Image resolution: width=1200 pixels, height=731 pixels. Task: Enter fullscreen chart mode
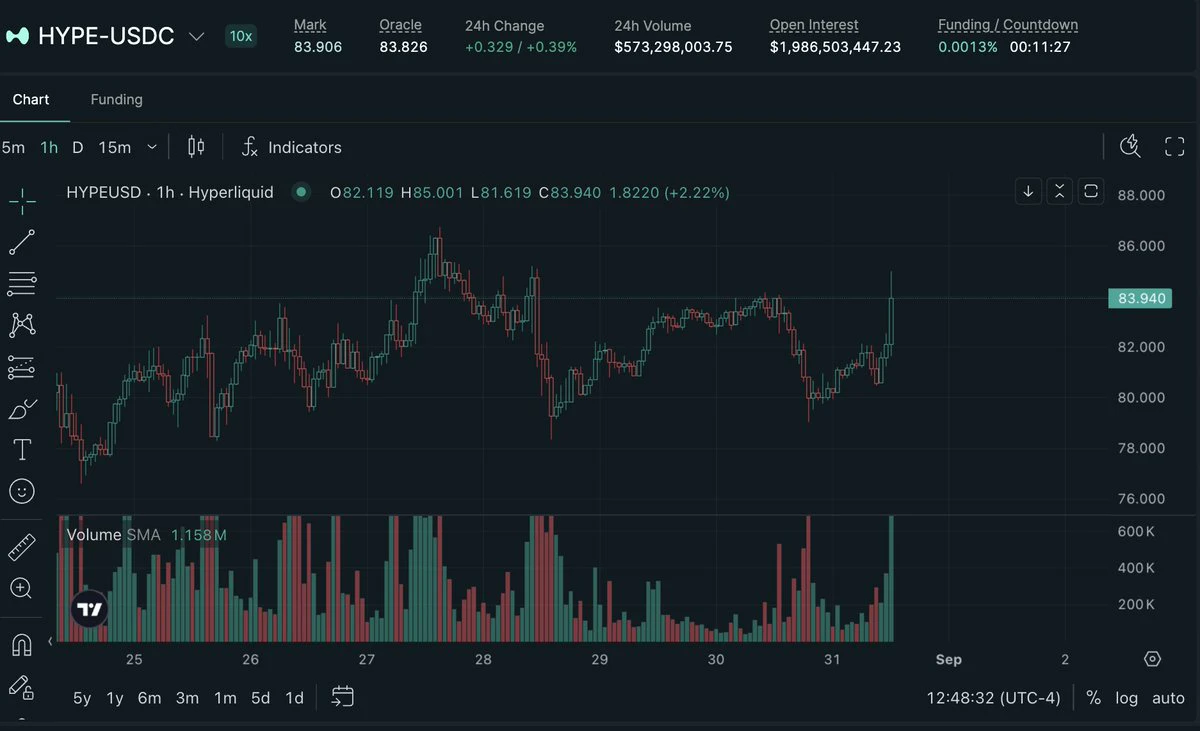[1175, 147]
